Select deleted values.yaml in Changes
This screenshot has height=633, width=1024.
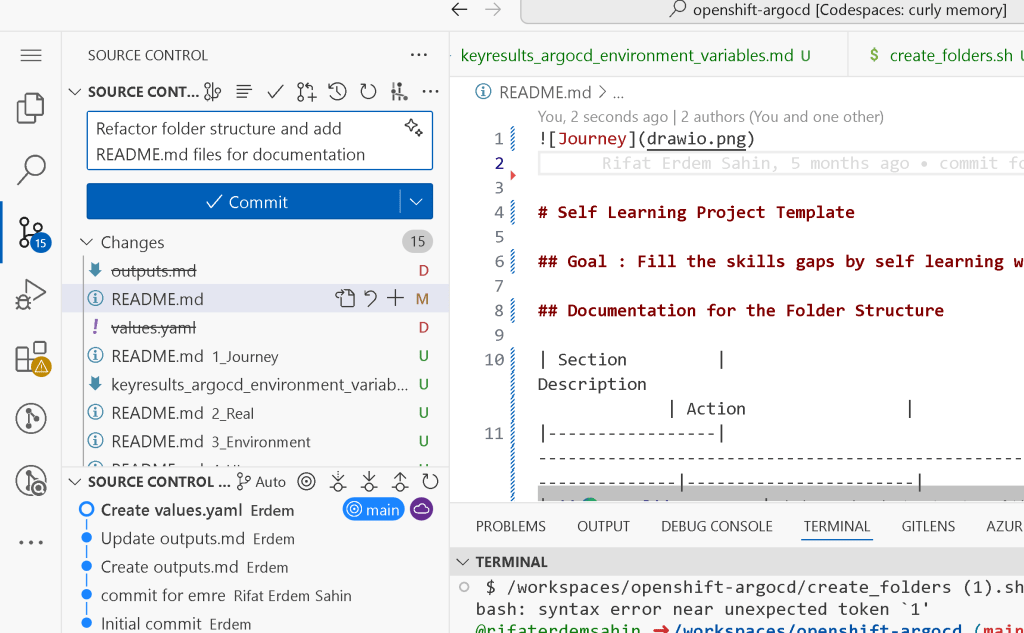255,327
